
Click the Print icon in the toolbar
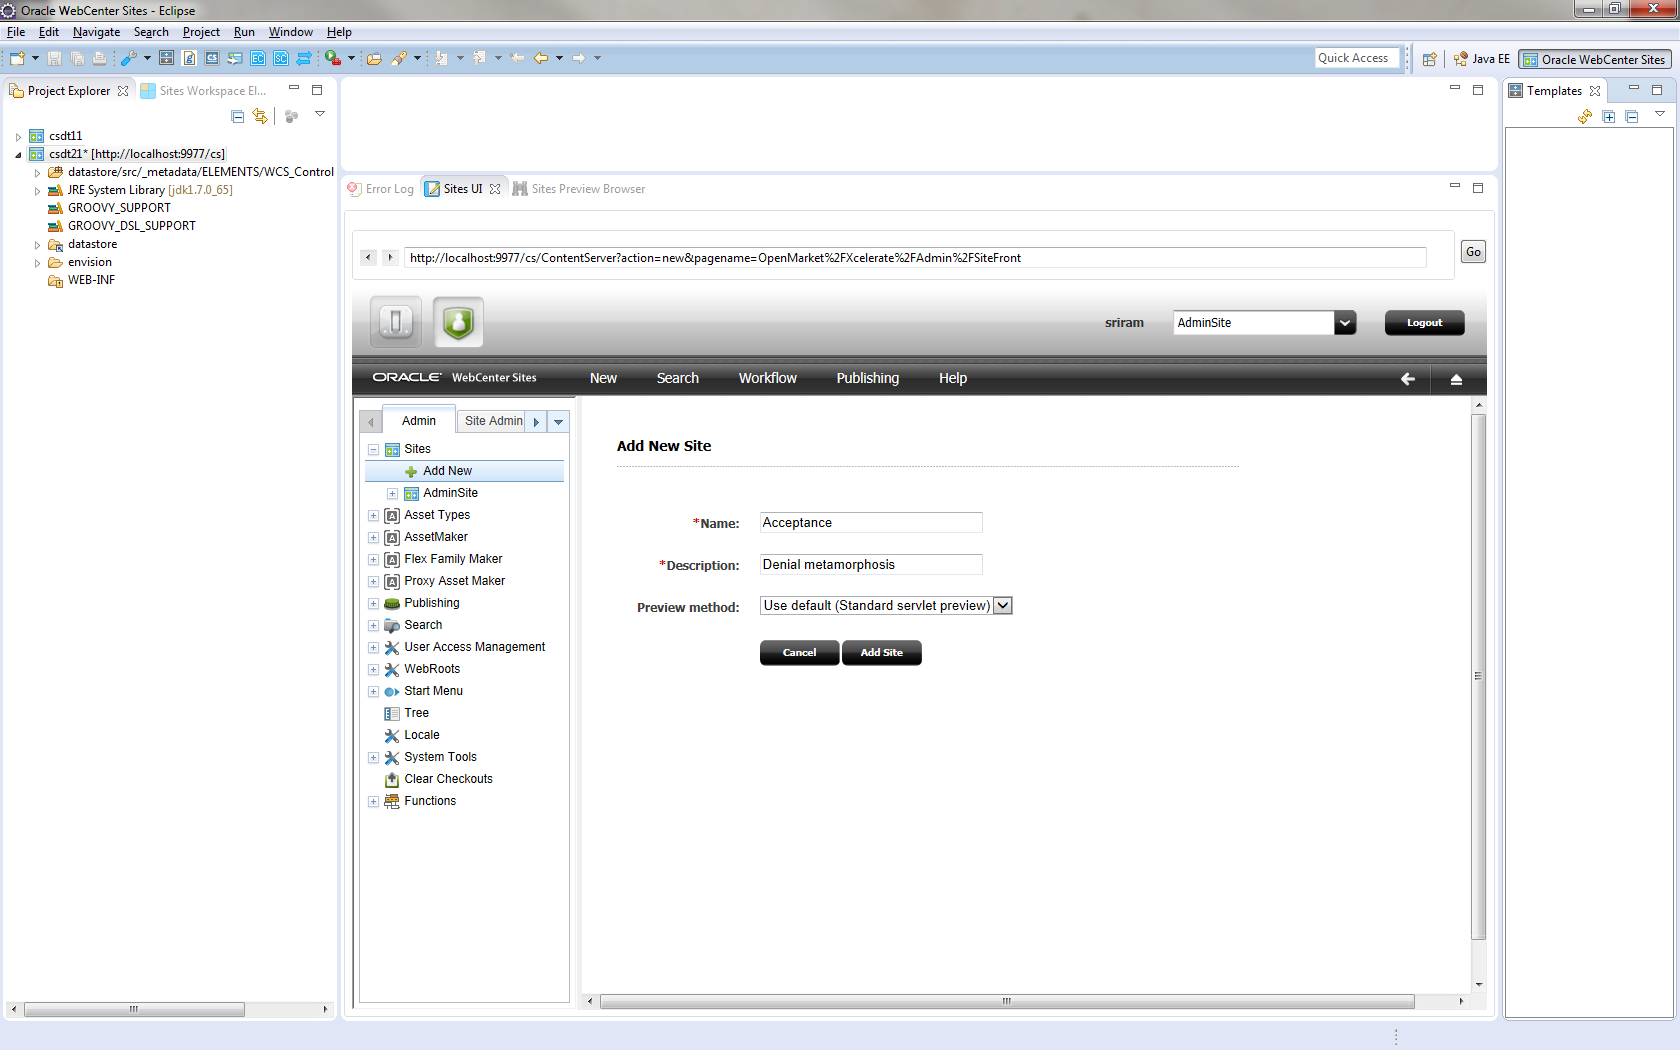[99, 58]
